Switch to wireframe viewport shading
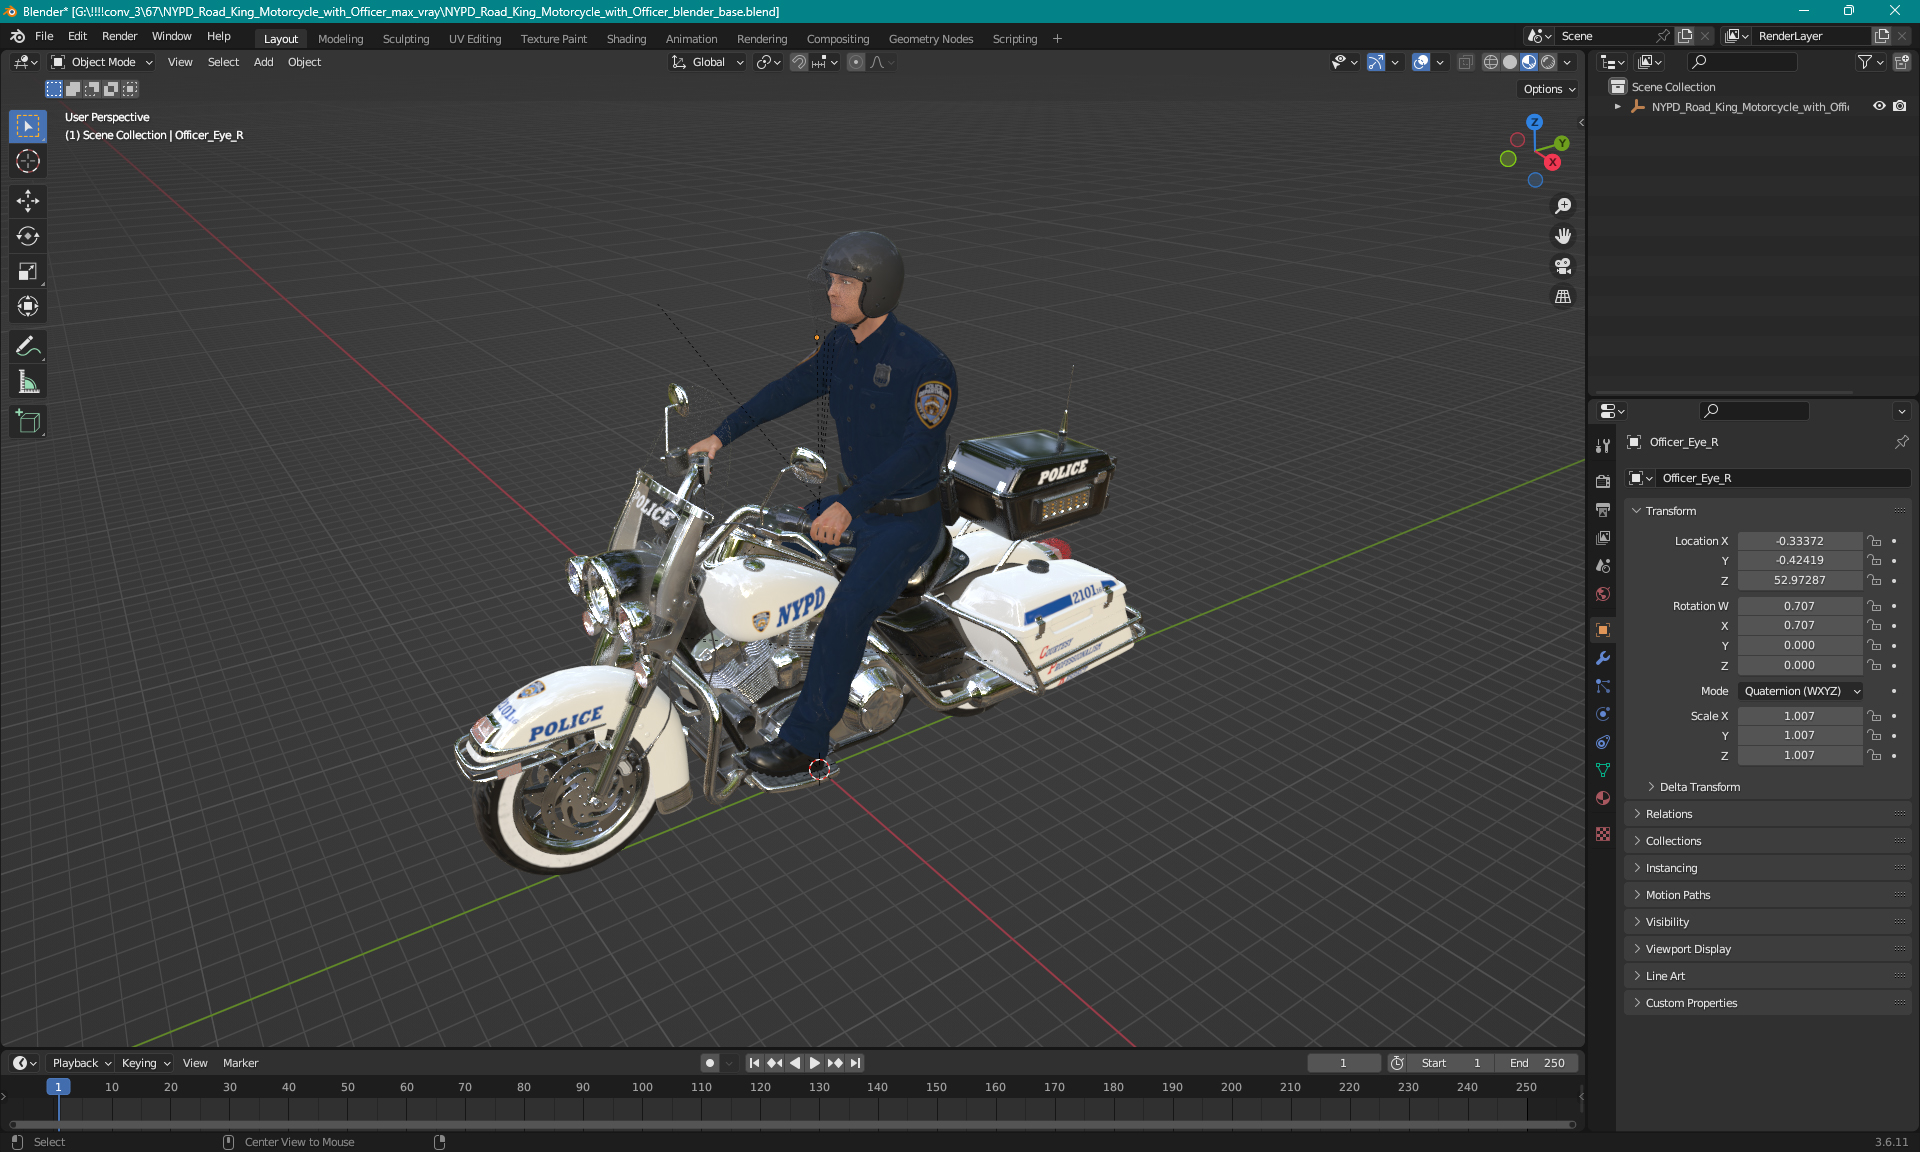Screen dimensions: 1920x1152 point(1491,62)
